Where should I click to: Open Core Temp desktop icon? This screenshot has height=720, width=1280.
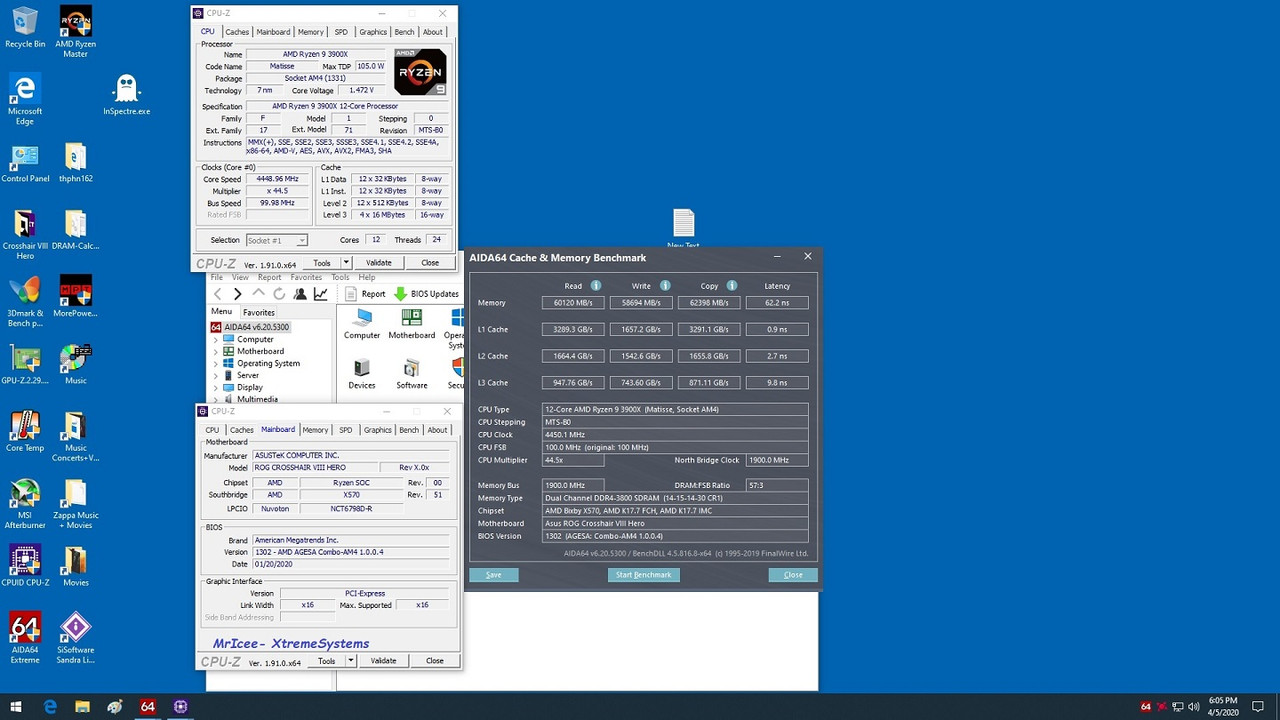(25, 432)
